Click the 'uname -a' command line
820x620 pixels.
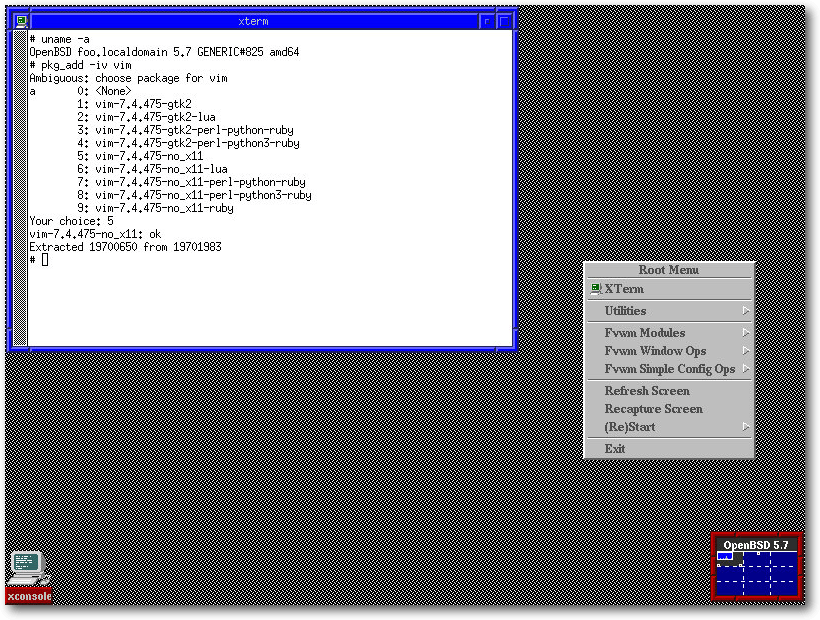point(60,39)
